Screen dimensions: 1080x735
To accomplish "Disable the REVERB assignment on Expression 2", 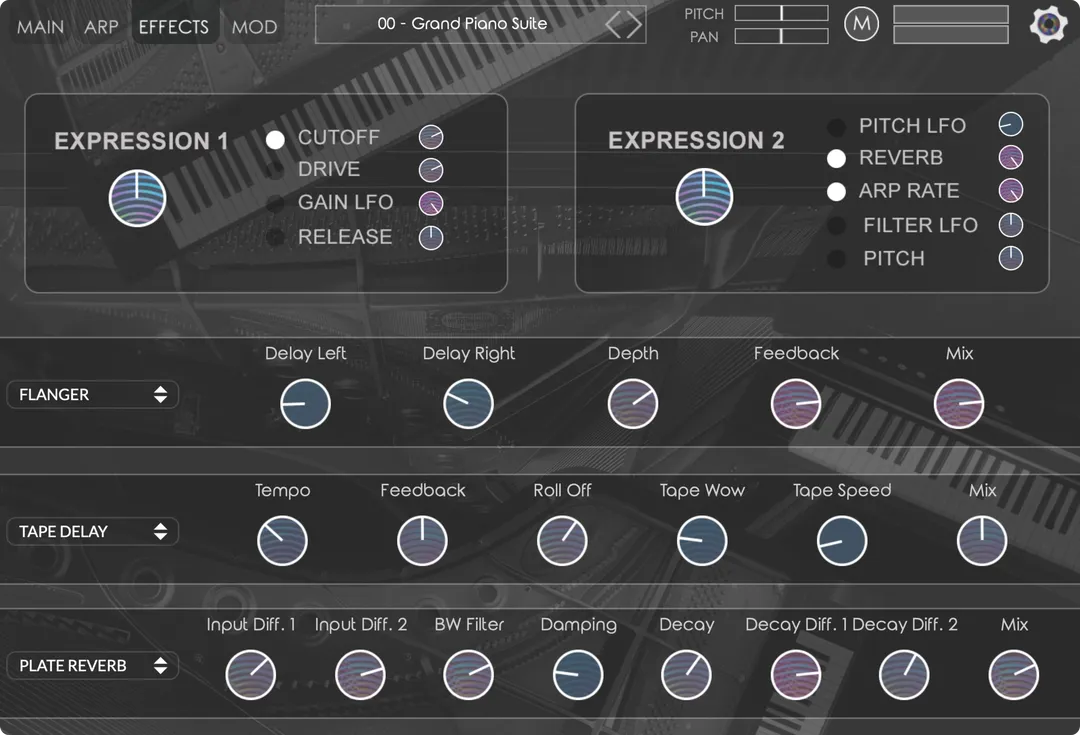I will pos(836,158).
